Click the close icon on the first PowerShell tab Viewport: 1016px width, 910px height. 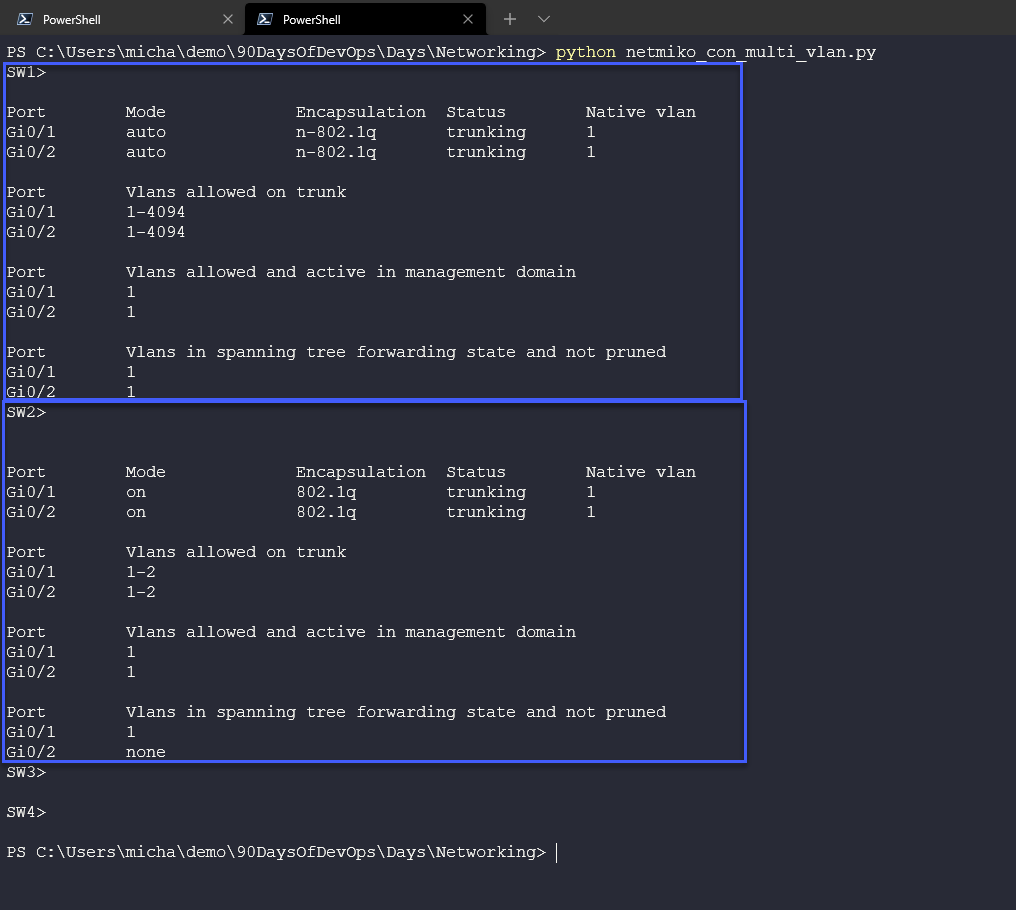228,18
